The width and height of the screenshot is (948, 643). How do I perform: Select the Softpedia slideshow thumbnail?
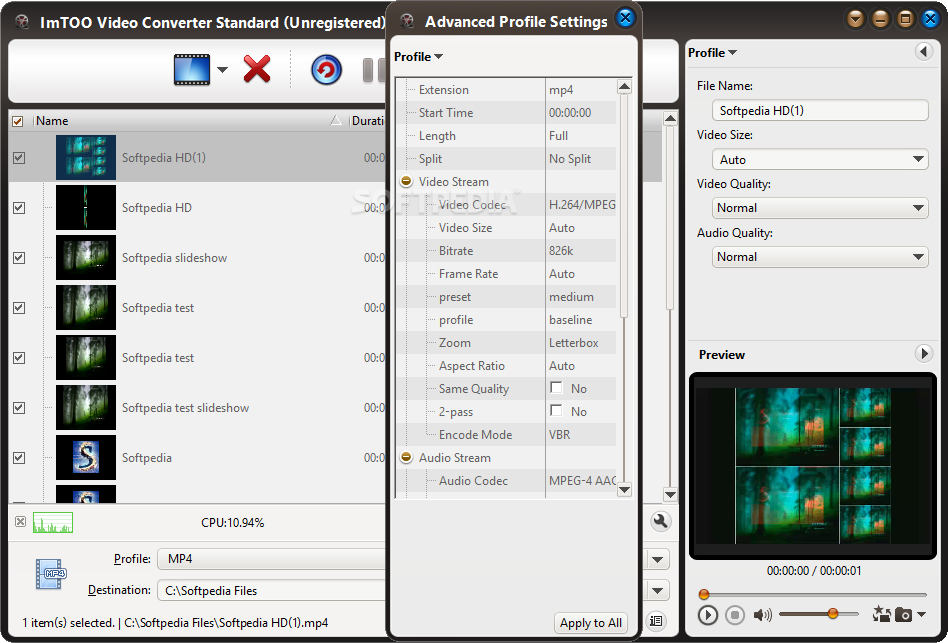86,258
